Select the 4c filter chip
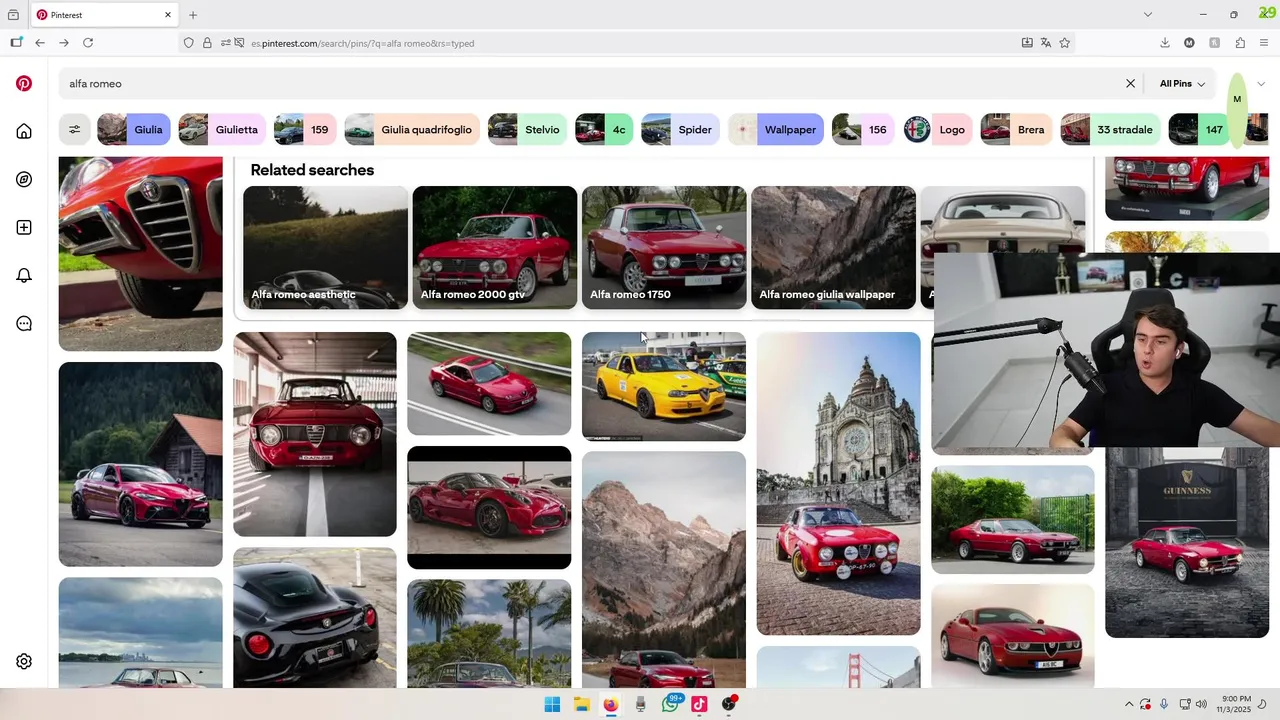The width and height of the screenshot is (1280, 720). 604,130
